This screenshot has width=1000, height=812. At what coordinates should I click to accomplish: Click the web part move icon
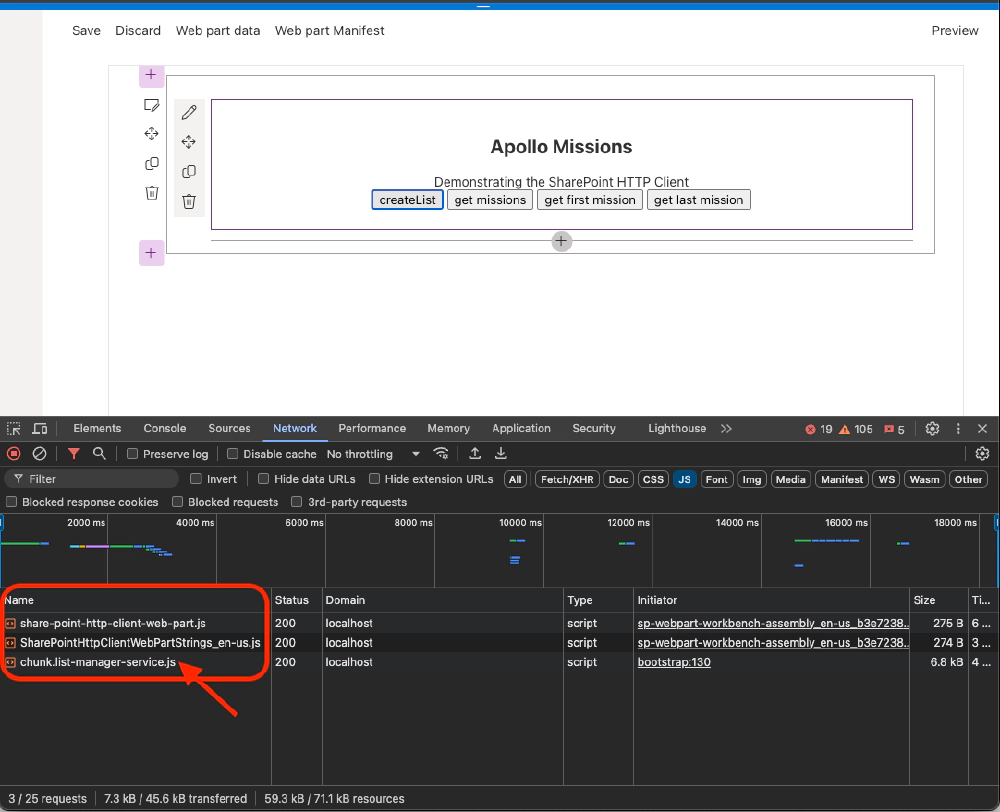(x=189, y=142)
